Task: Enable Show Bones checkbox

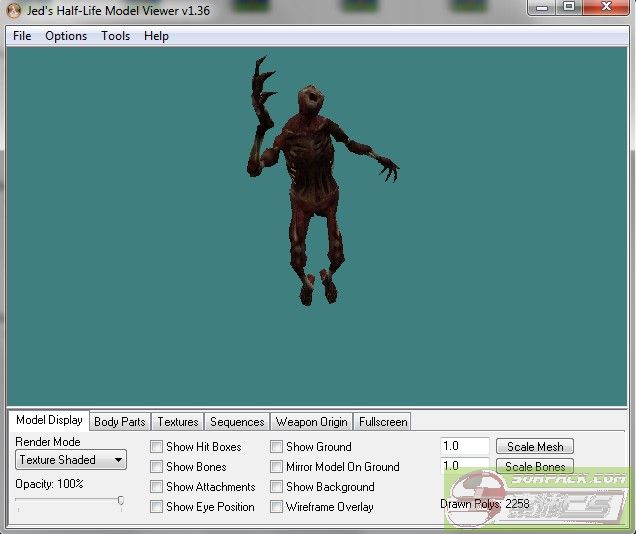Action: (x=157, y=467)
